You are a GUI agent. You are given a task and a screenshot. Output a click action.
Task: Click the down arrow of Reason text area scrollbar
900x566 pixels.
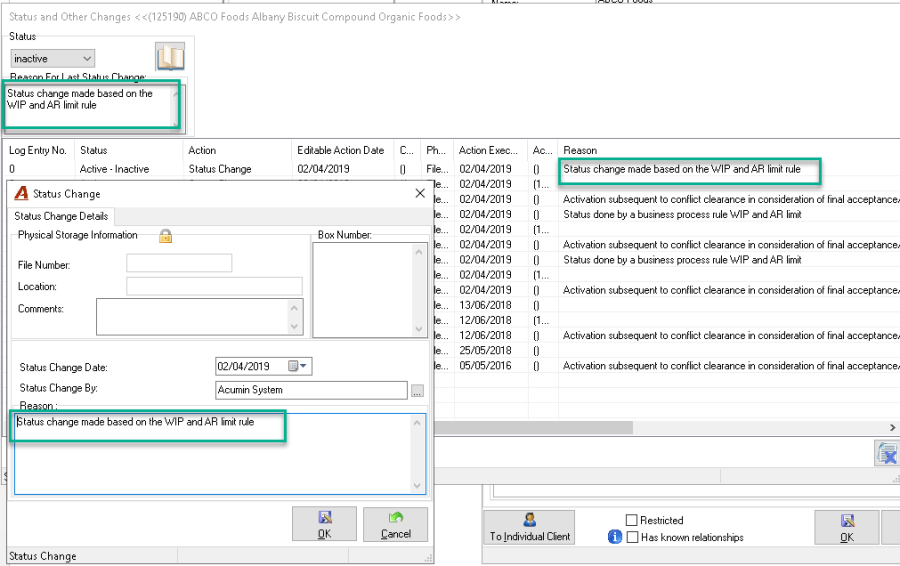pos(417,486)
